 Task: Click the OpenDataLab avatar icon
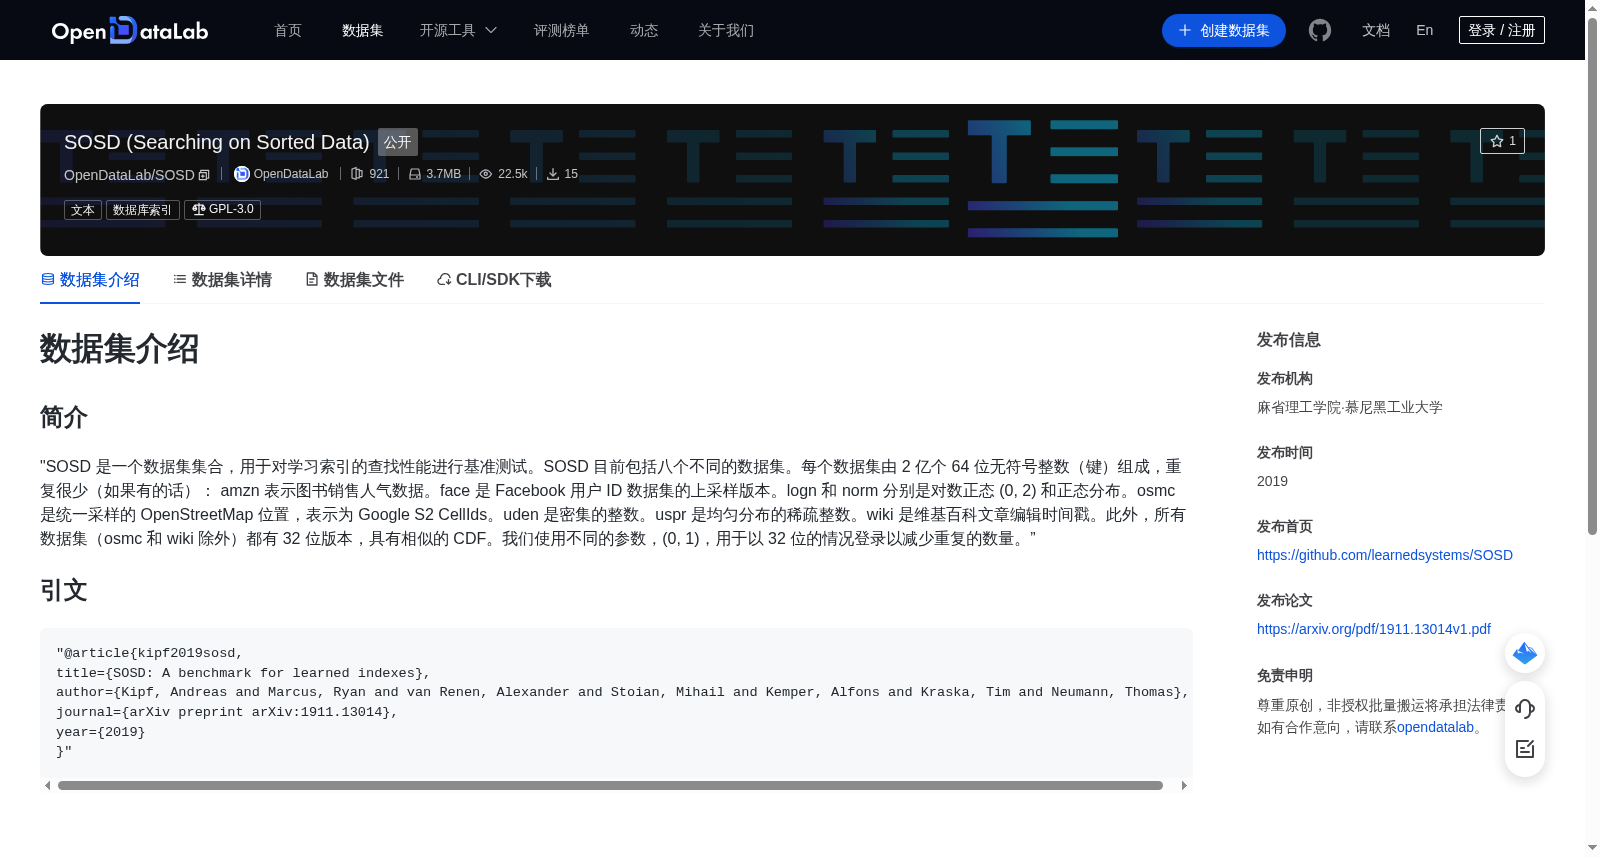241,174
